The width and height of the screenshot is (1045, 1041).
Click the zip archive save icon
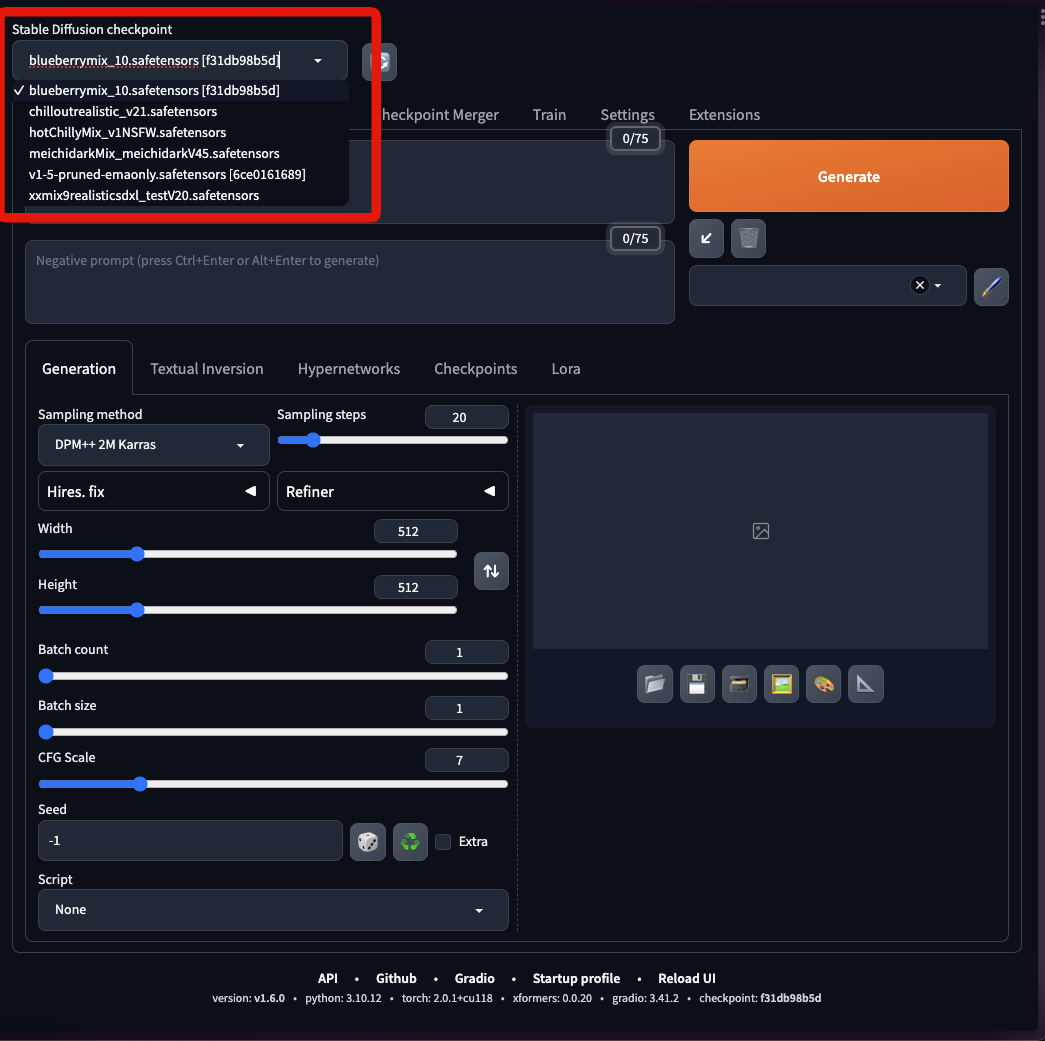(x=739, y=684)
